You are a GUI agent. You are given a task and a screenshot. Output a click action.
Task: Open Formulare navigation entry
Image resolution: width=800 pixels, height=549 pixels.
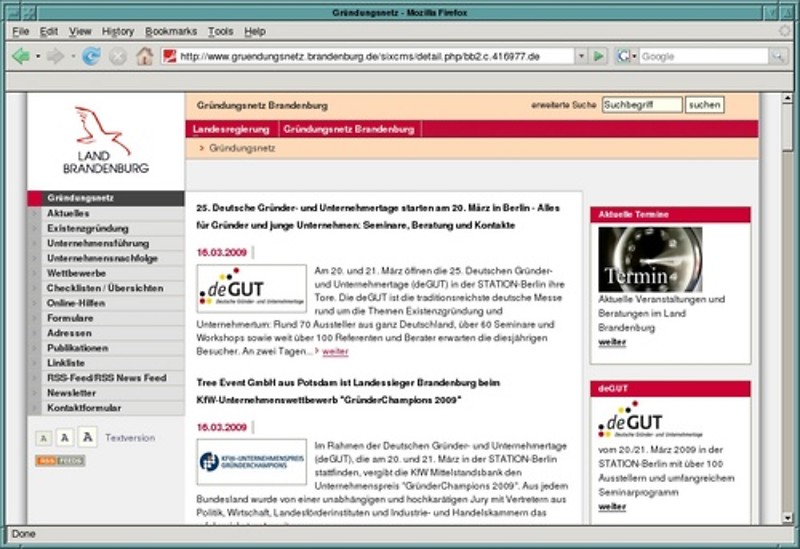[106, 318]
